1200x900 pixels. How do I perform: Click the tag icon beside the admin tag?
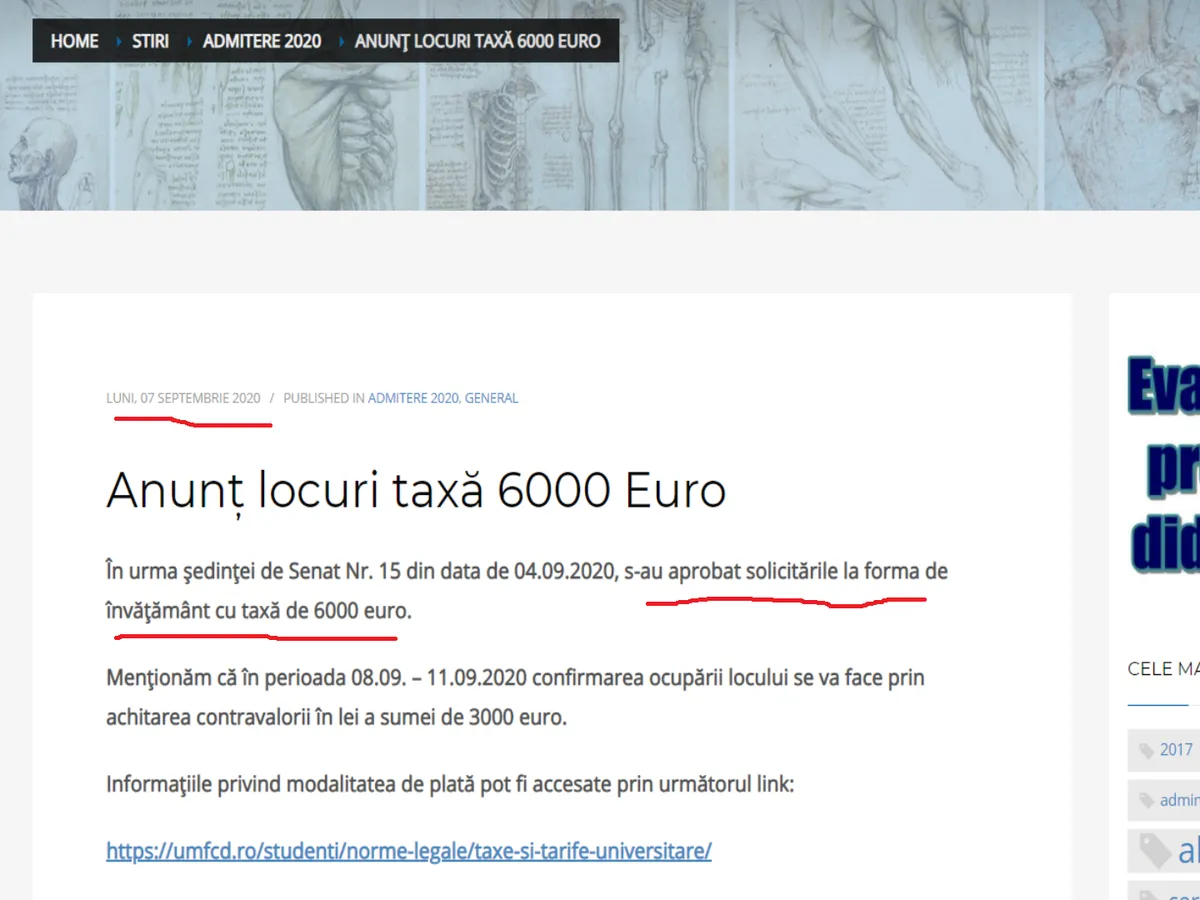pos(1146,801)
